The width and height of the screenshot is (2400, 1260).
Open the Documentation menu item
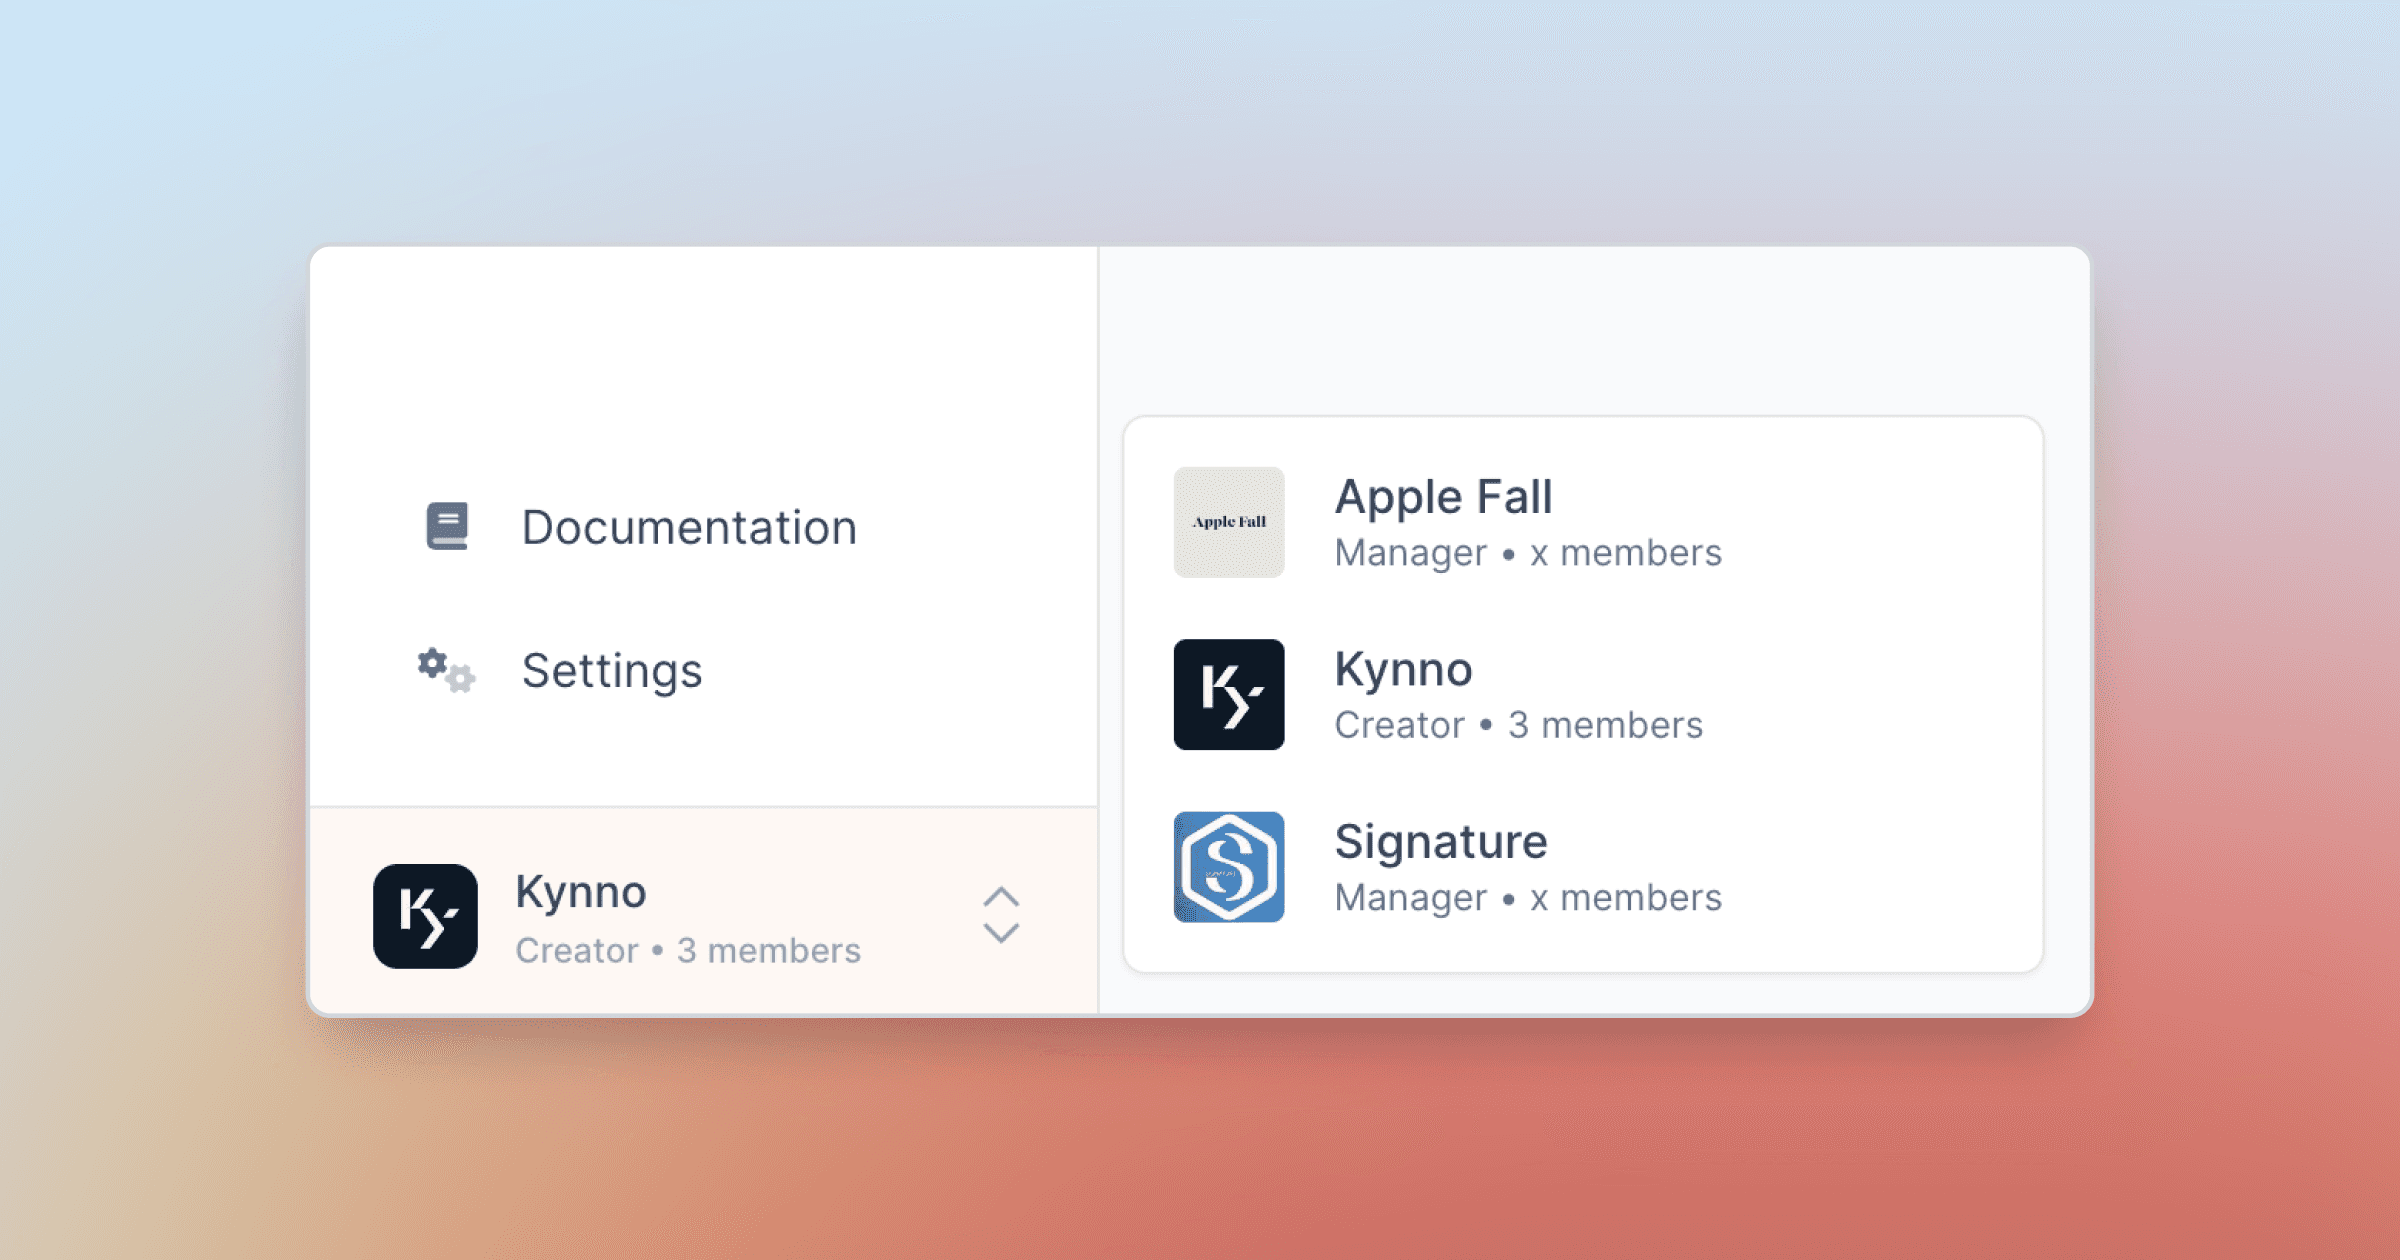[x=689, y=527]
